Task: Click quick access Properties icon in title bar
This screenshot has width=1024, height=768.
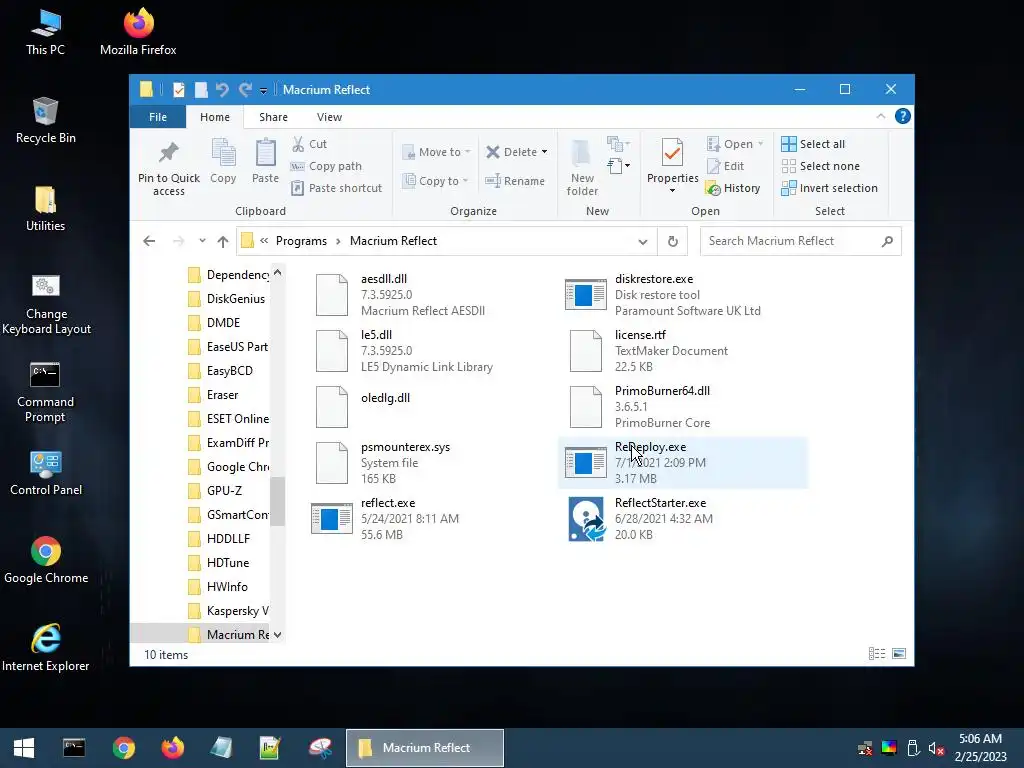Action: tap(178, 89)
